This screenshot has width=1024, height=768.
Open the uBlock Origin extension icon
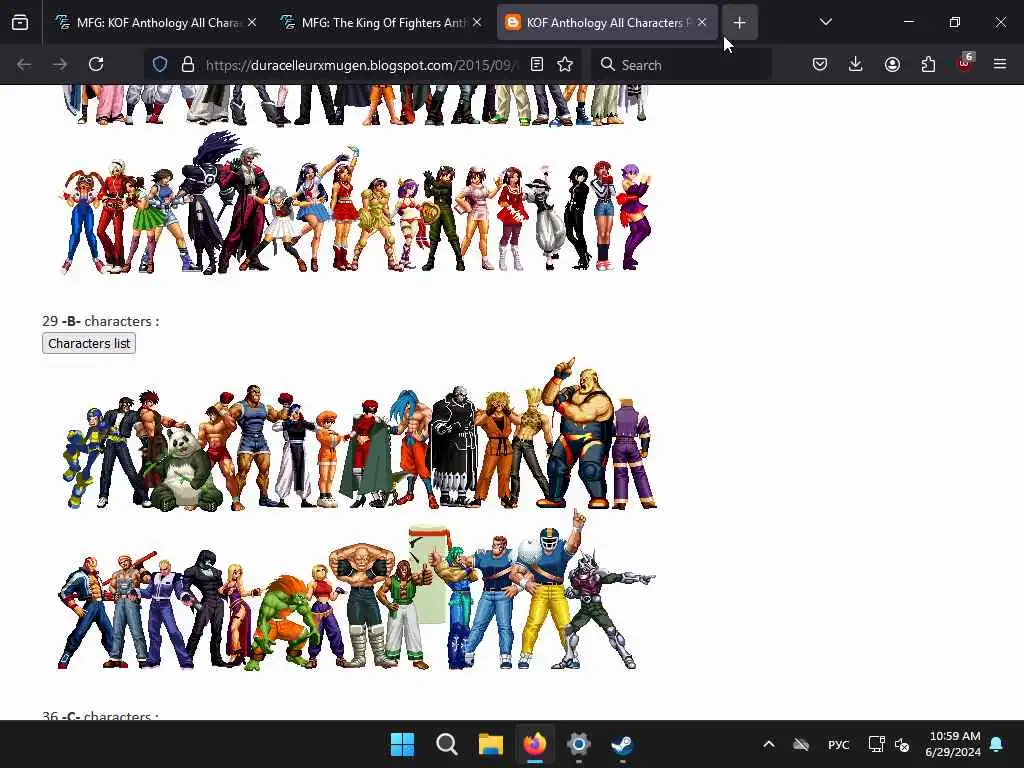click(x=964, y=64)
